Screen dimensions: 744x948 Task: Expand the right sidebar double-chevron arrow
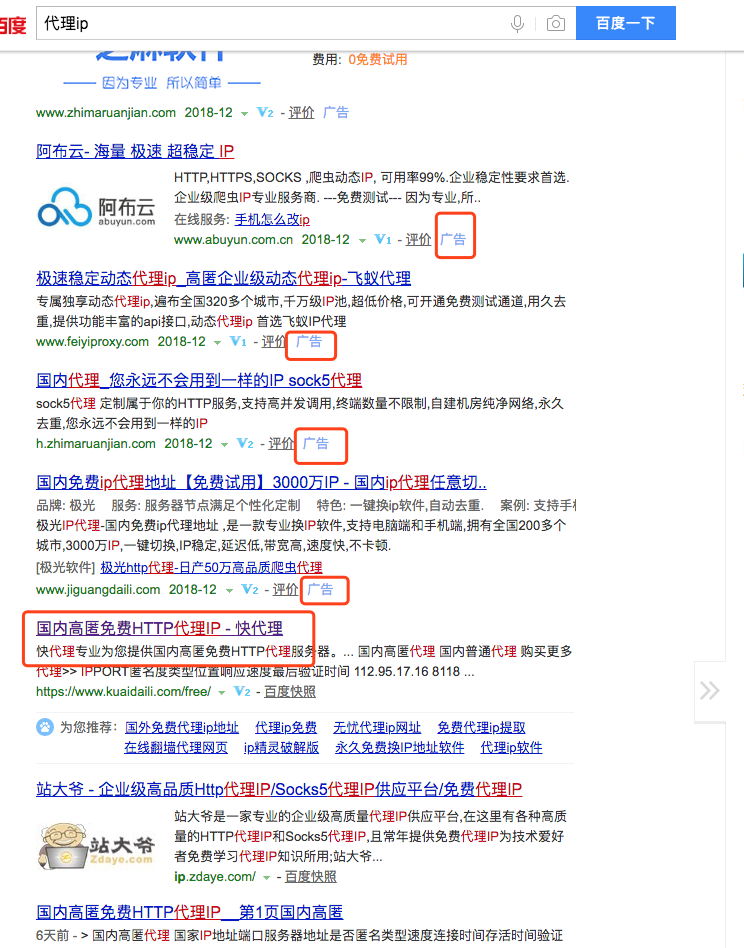coord(710,690)
